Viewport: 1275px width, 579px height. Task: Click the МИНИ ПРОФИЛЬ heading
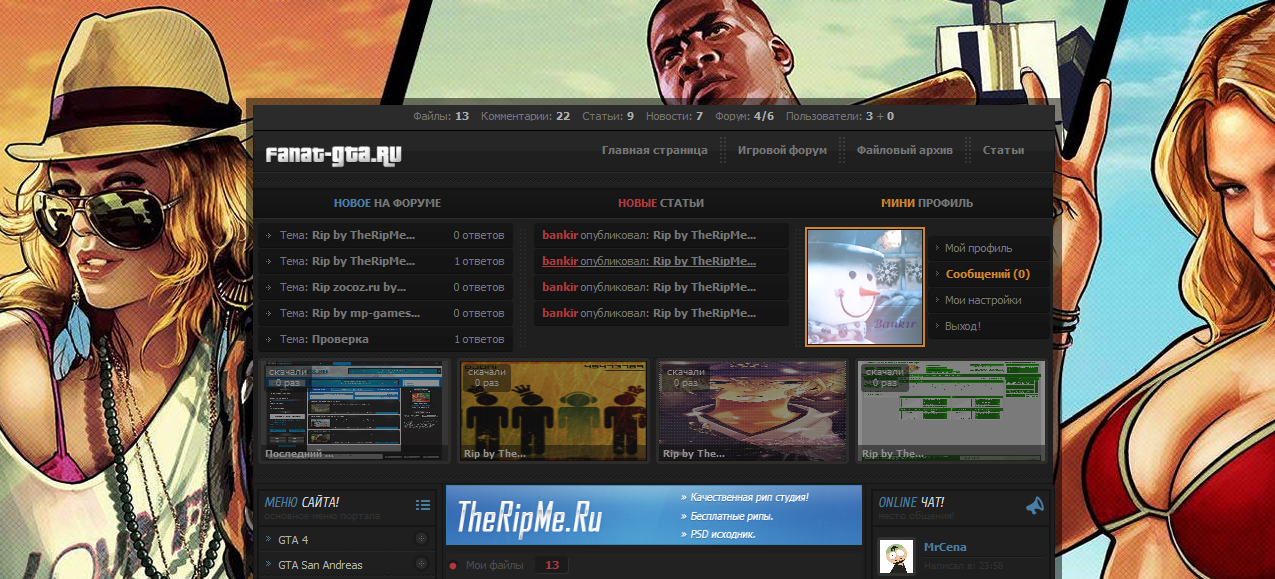click(927, 203)
